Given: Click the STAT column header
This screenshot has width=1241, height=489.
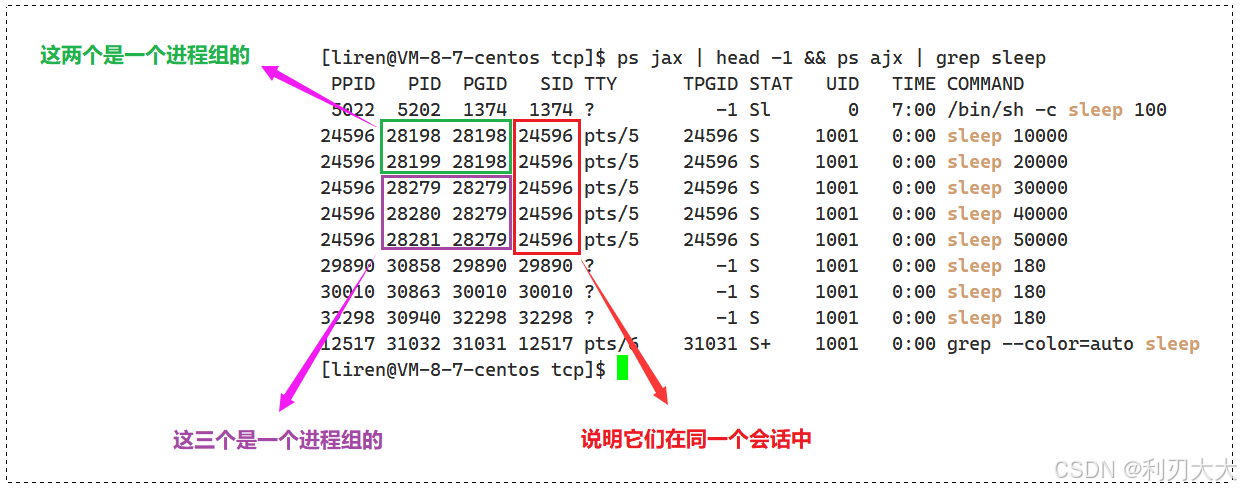Looking at the screenshot, I should point(771,84).
